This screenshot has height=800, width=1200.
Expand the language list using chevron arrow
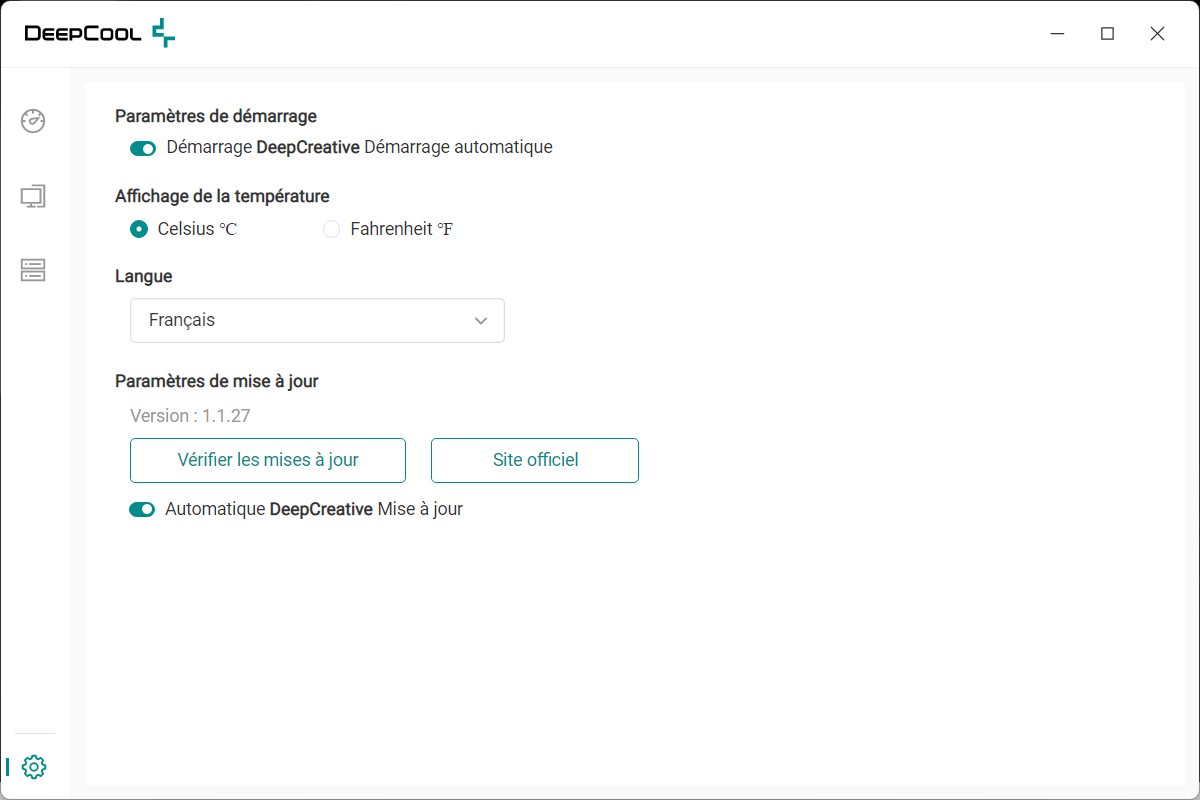[481, 321]
